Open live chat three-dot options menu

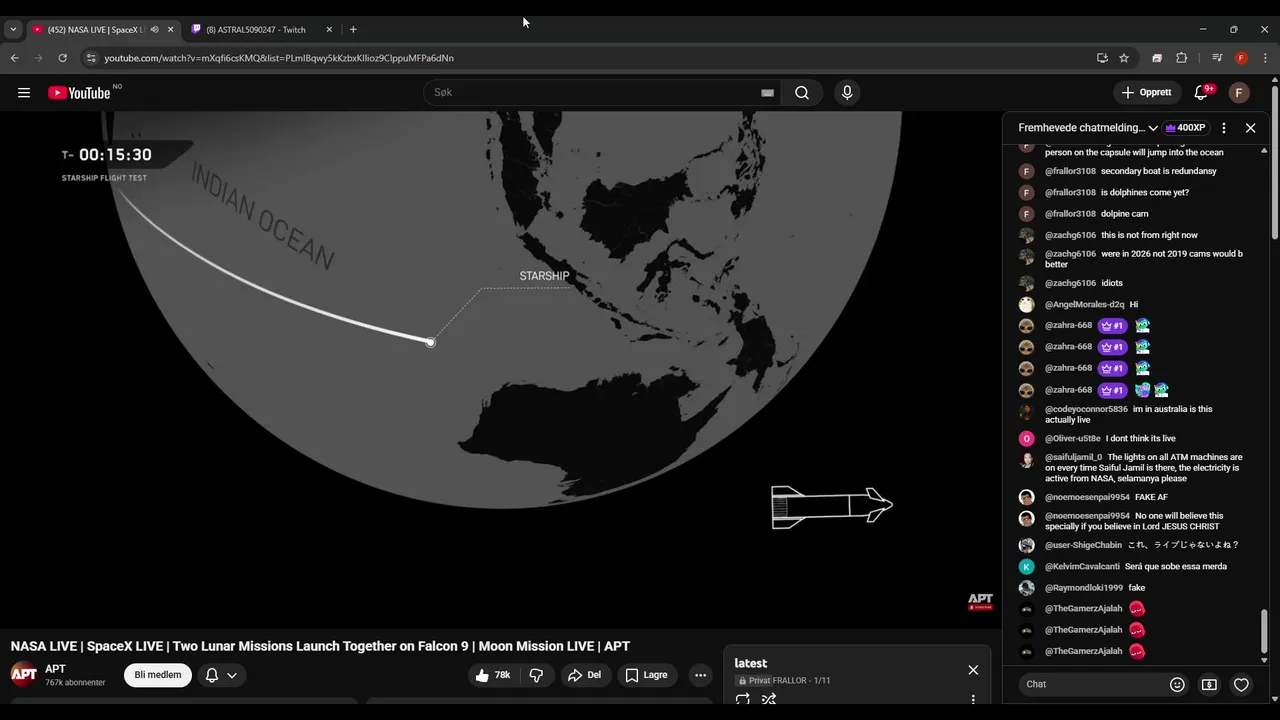point(1224,128)
